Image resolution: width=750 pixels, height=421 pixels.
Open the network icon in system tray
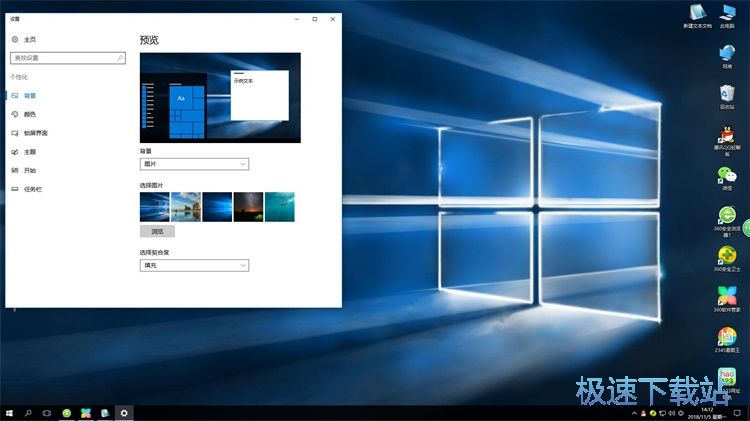(662, 413)
